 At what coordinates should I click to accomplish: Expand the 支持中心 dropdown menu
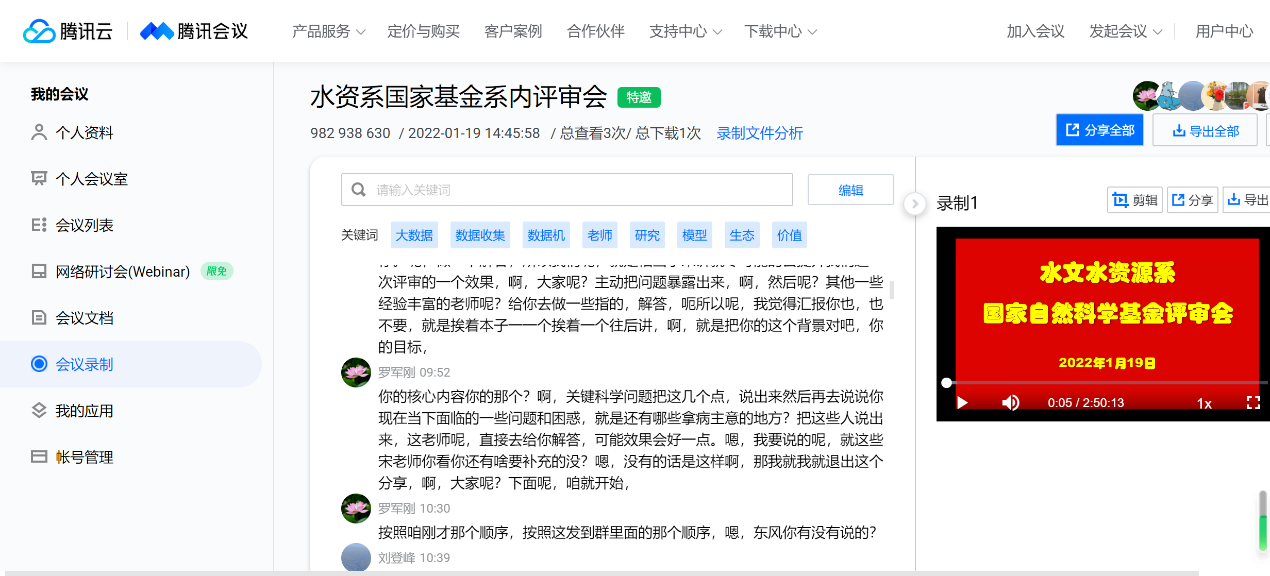[x=685, y=31]
